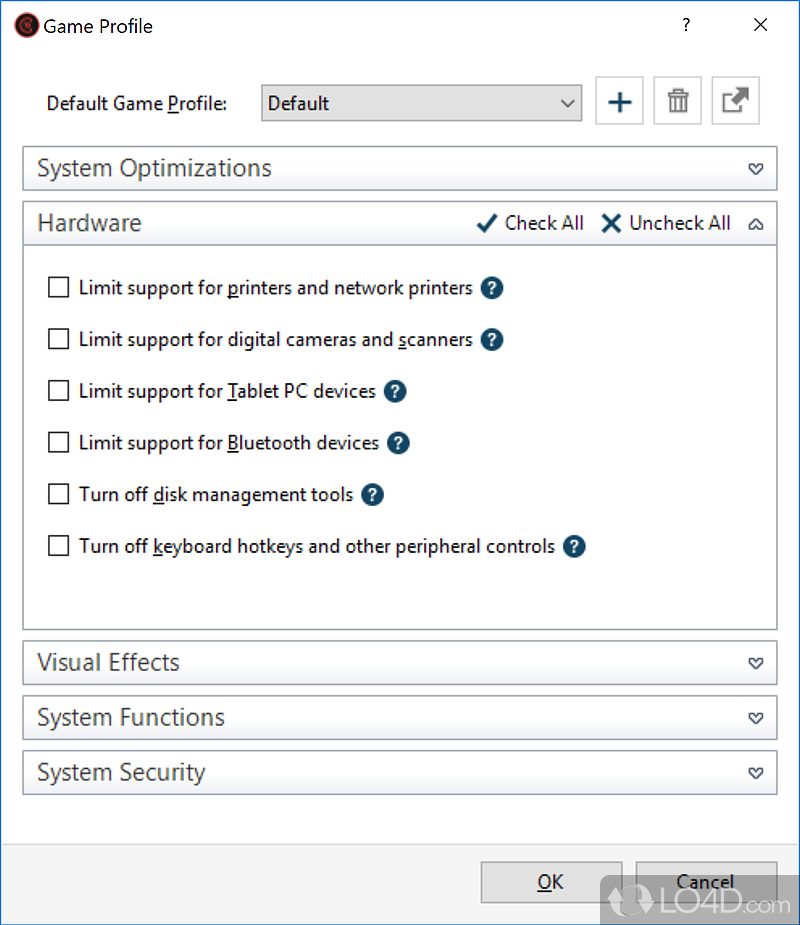Expand the System Optimizations section

pos(756,168)
